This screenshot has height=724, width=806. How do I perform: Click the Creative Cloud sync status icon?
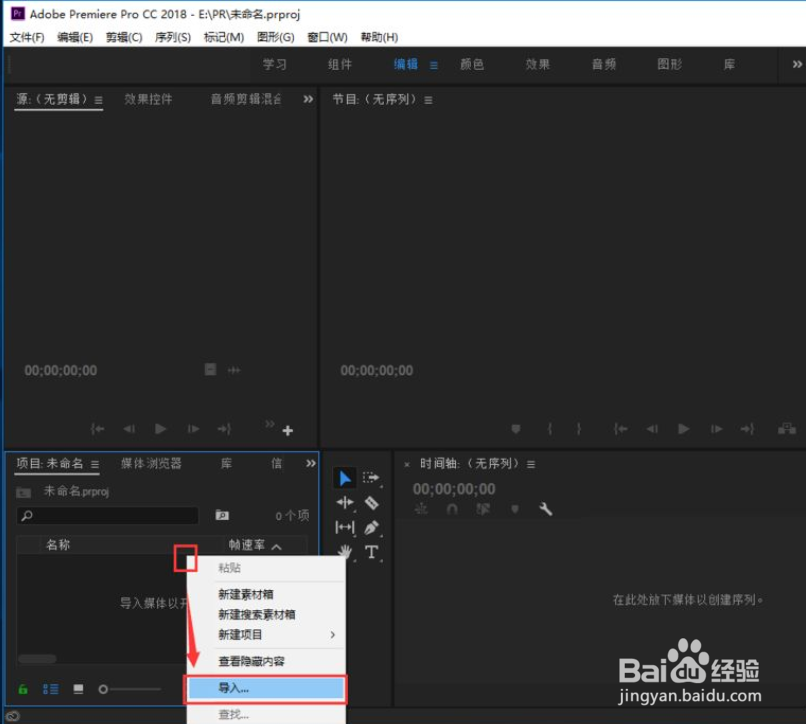click(x=12, y=716)
